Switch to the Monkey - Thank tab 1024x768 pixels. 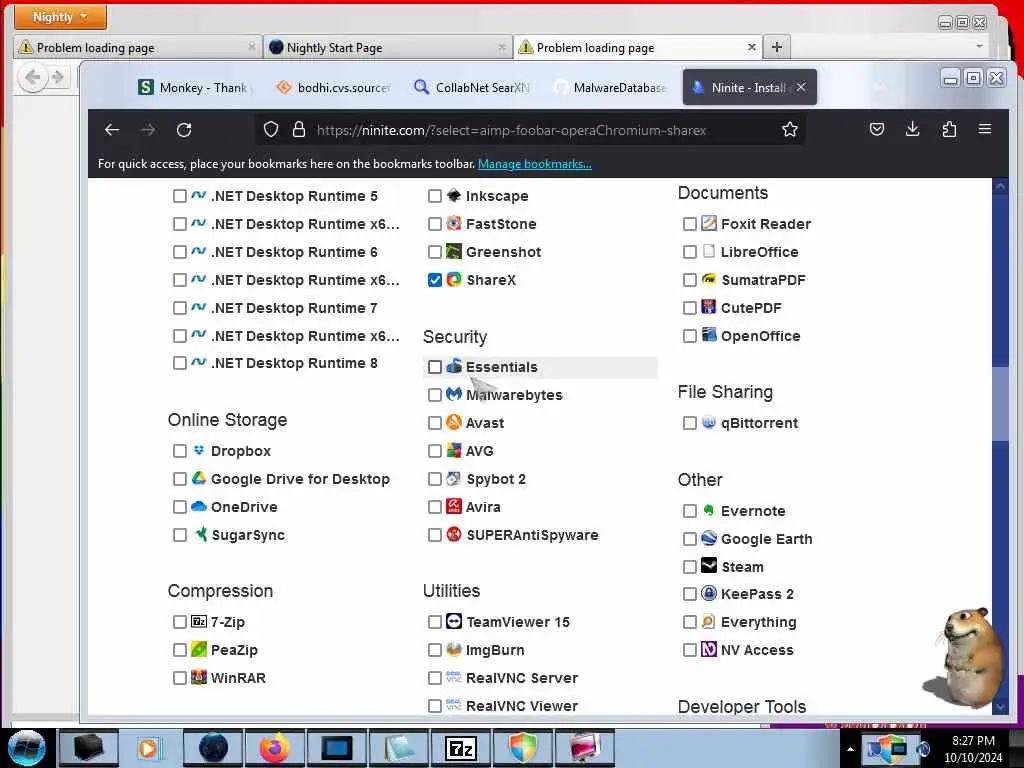click(x=193, y=88)
